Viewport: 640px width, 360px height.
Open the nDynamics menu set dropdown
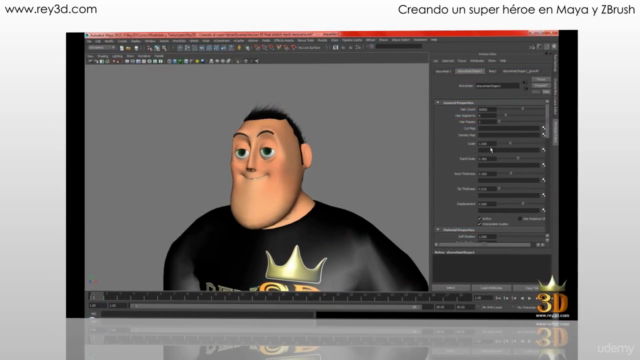pyautogui.click(x=102, y=48)
